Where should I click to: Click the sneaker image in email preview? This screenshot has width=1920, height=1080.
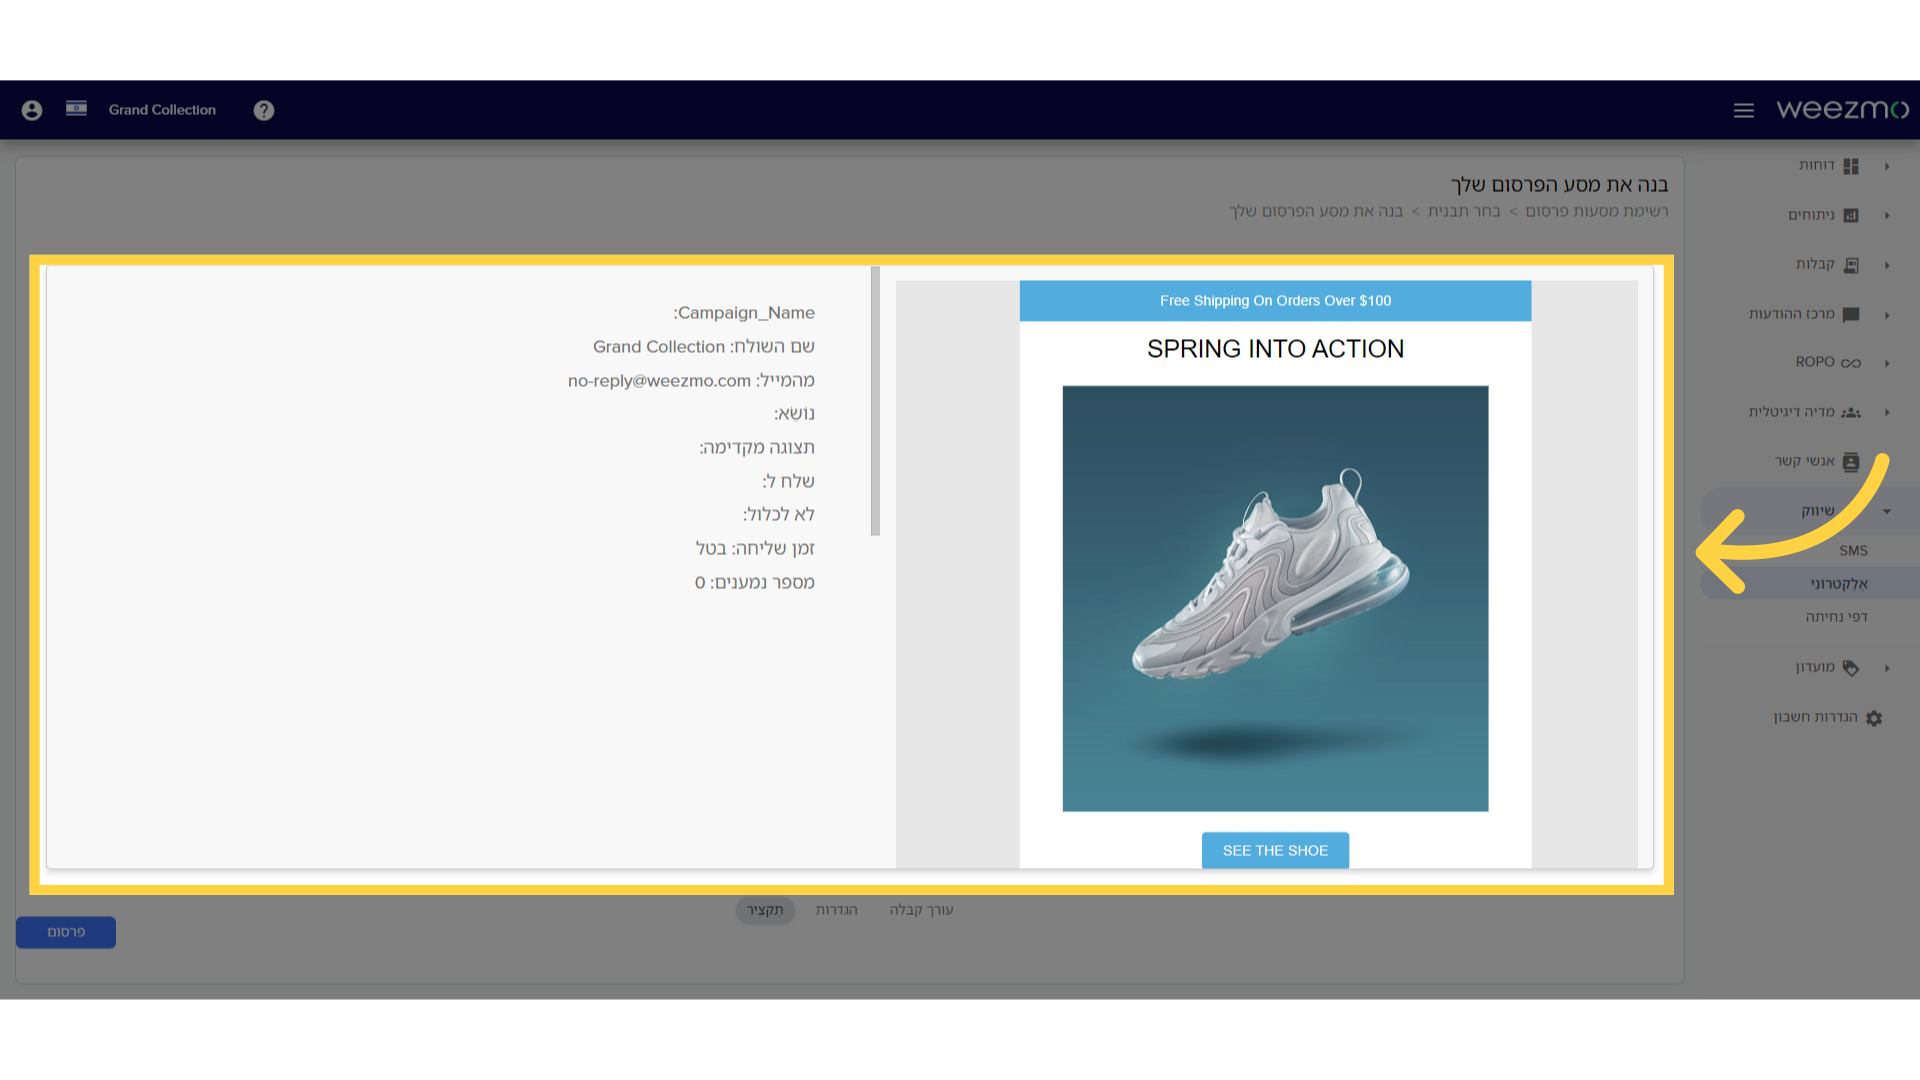(x=1275, y=598)
